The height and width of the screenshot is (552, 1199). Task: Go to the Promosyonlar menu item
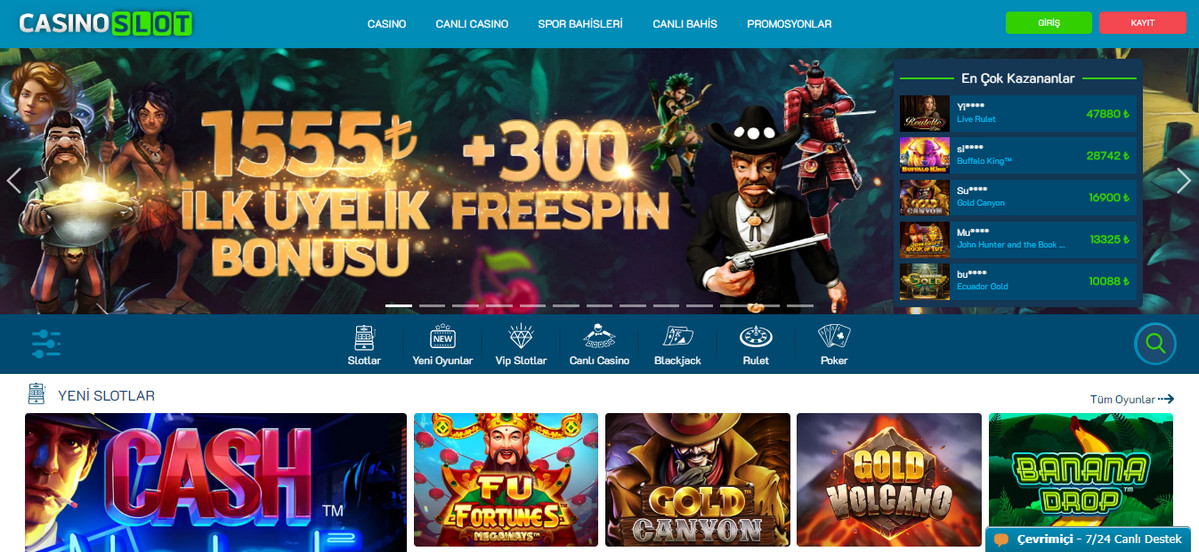789,24
